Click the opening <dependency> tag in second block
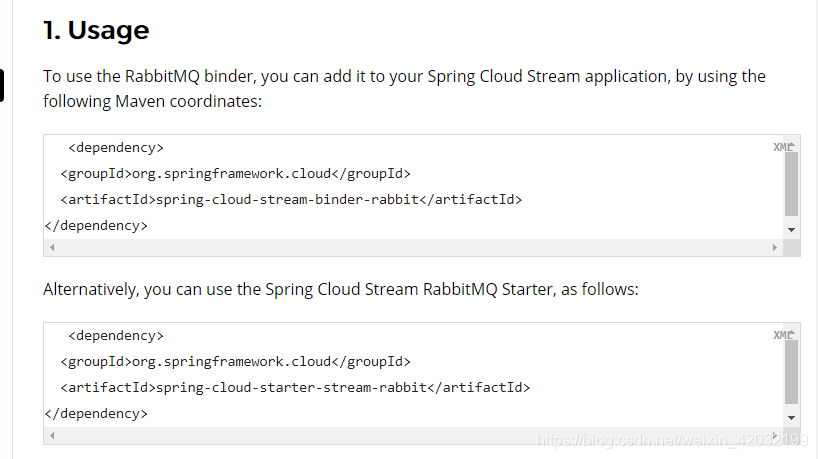The width and height of the screenshot is (818, 459). (x=116, y=336)
